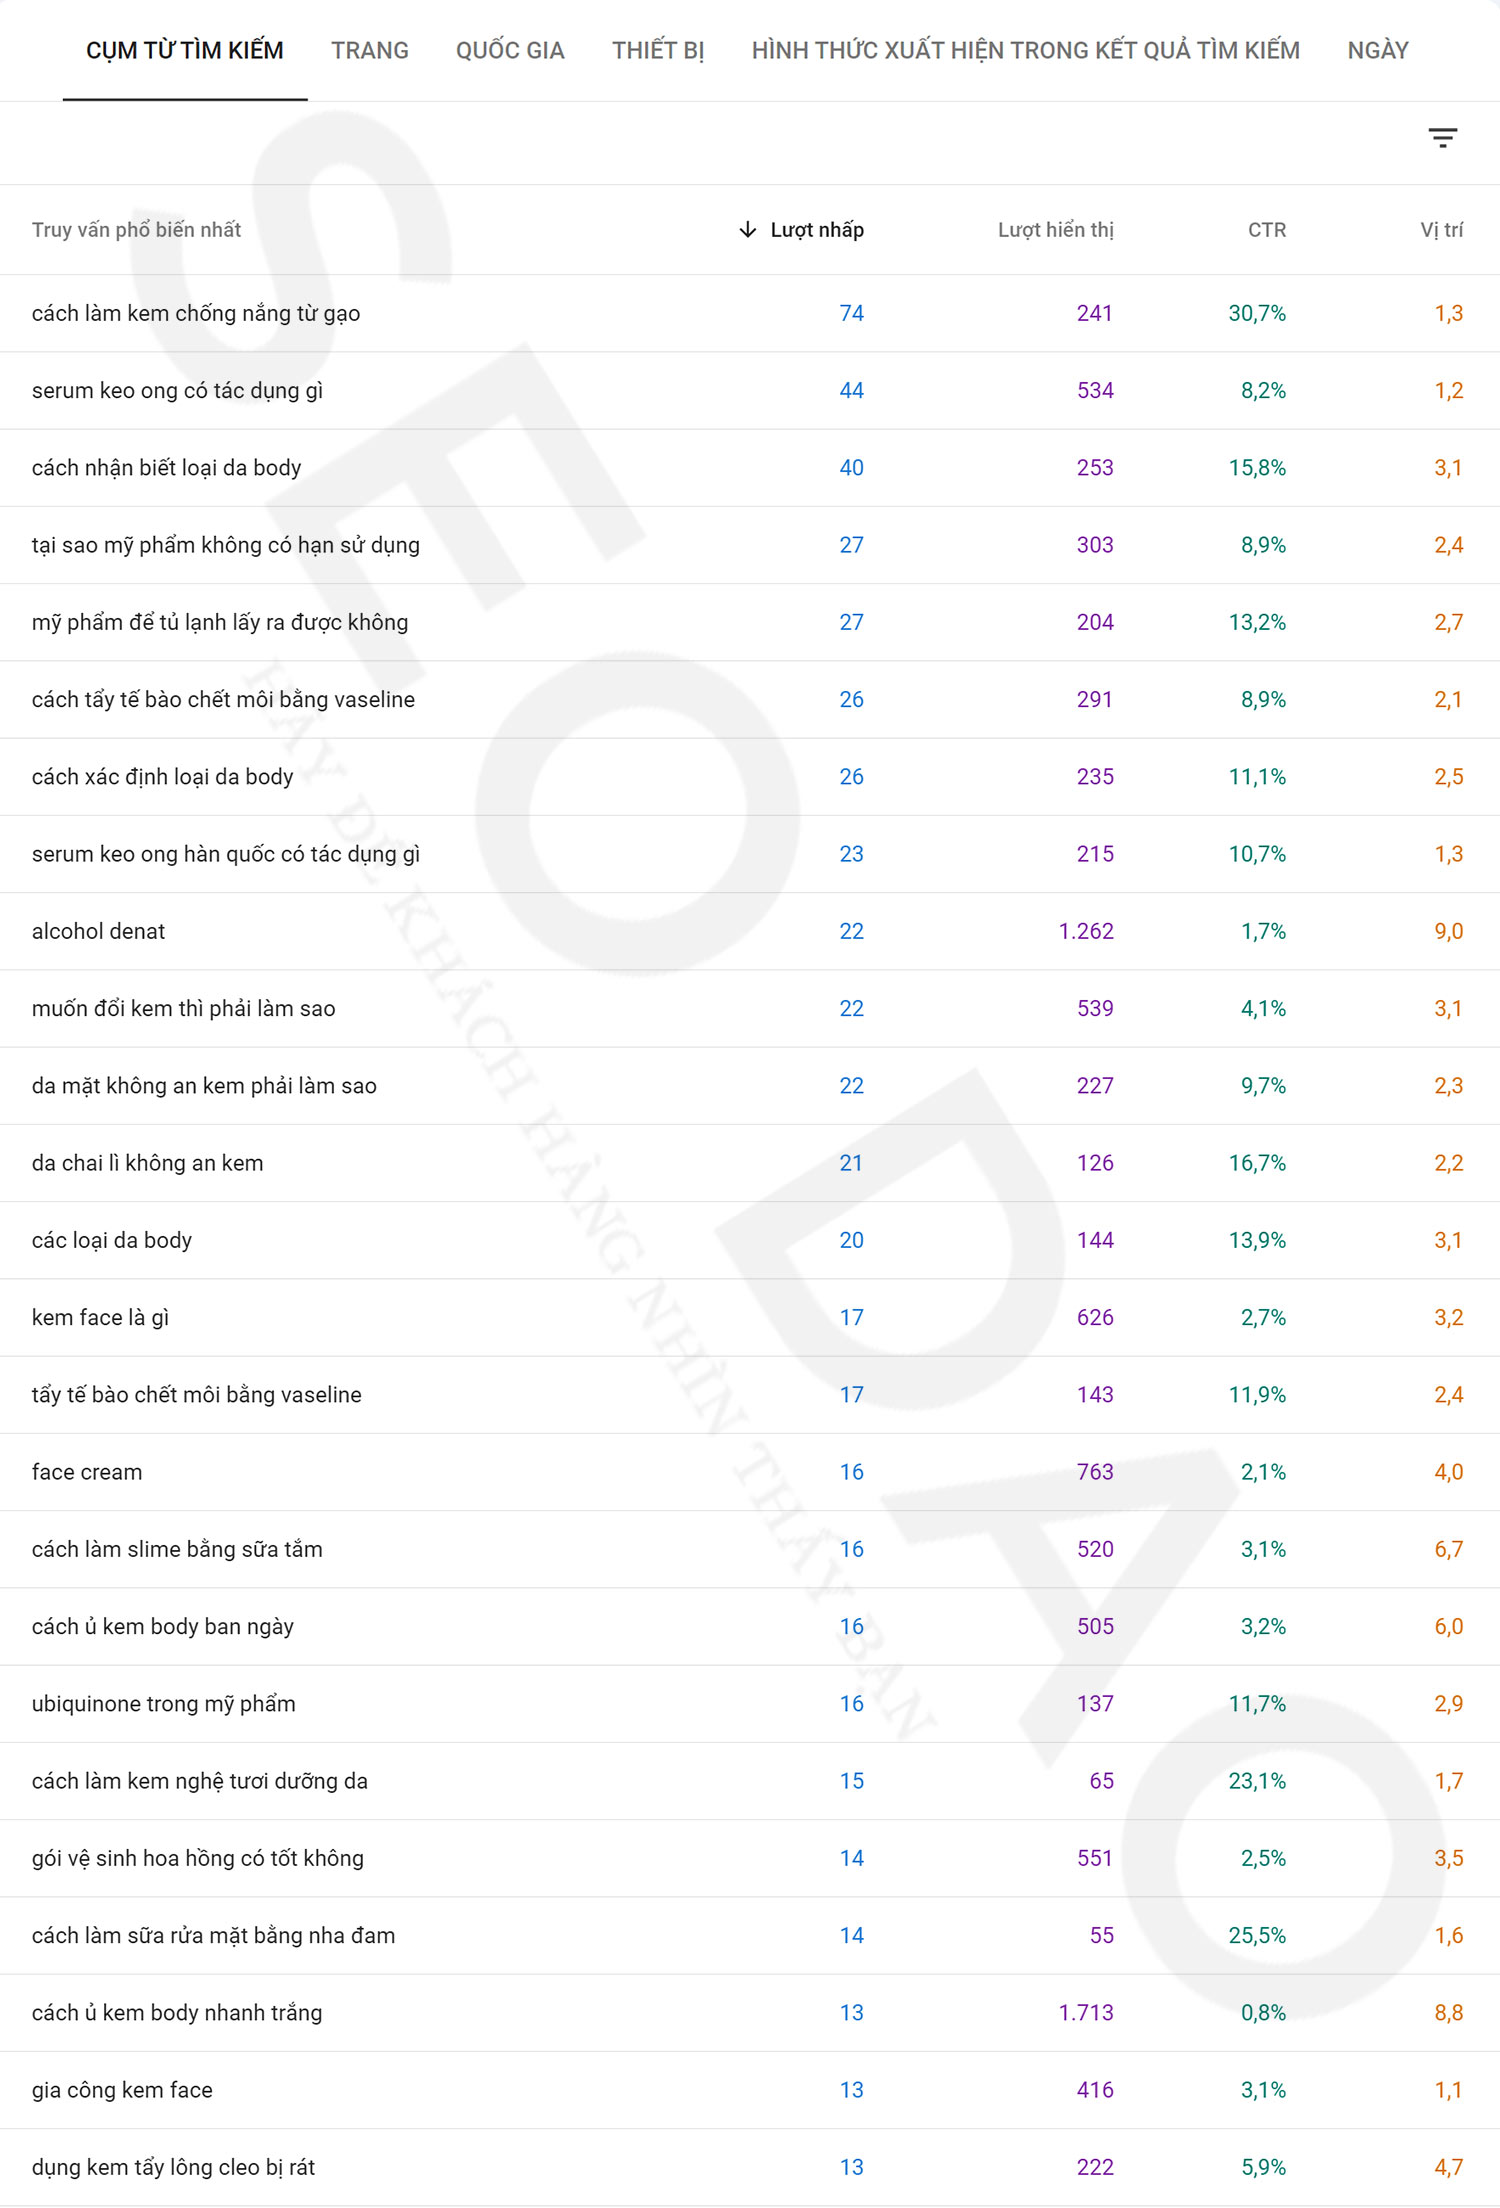Click 'gia công kem face' query
The image size is (1500, 2208).
point(122,2090)
